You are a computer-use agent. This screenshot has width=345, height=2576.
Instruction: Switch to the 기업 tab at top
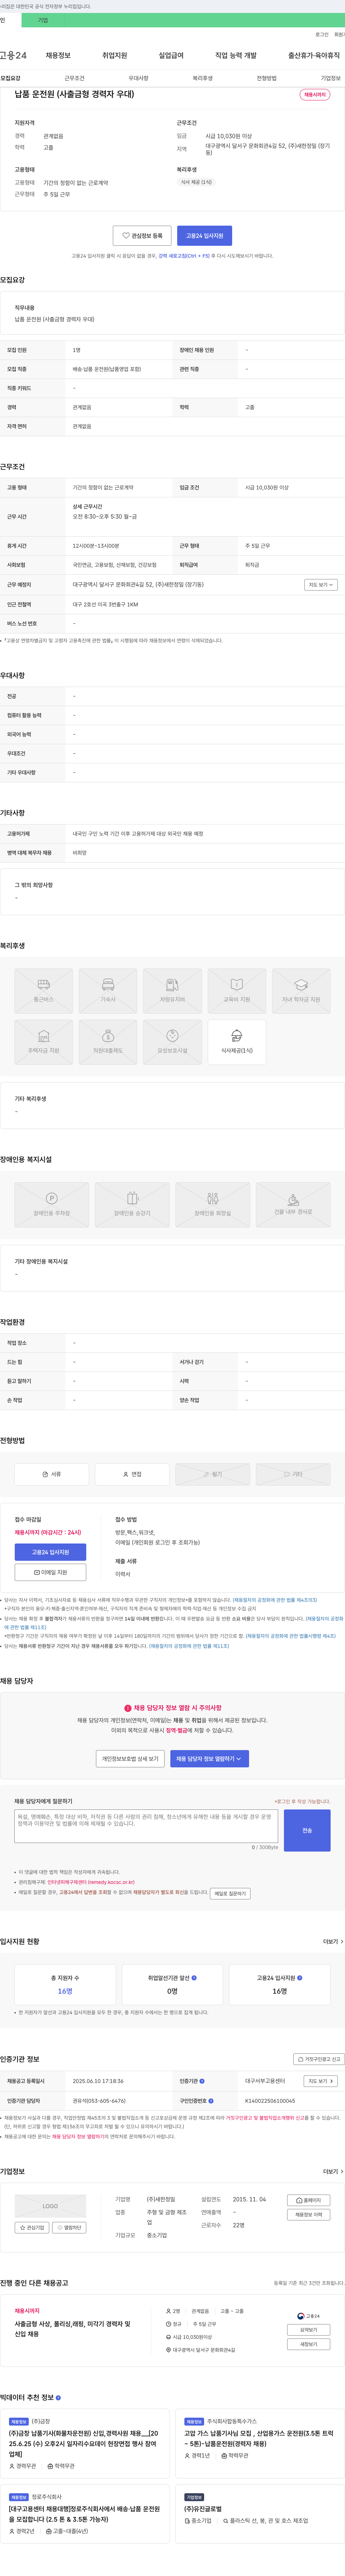[43, 20]
